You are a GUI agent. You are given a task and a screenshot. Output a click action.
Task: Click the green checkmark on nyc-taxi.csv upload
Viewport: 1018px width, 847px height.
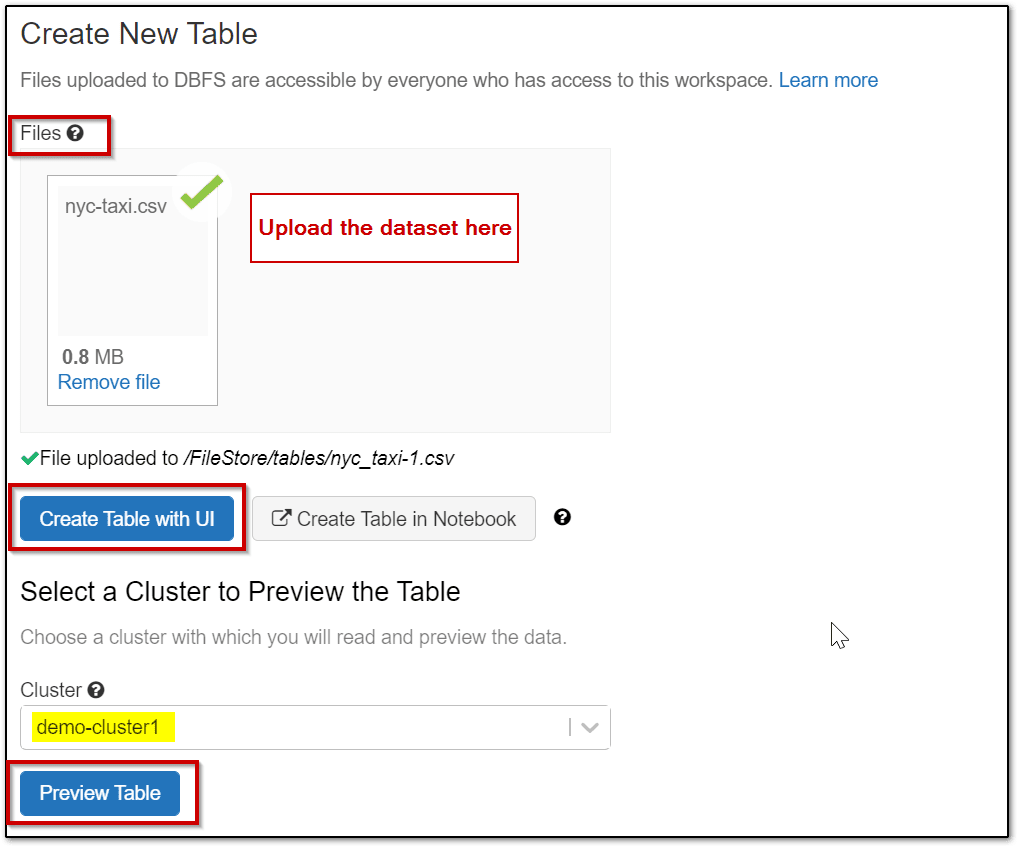point(200,194)
